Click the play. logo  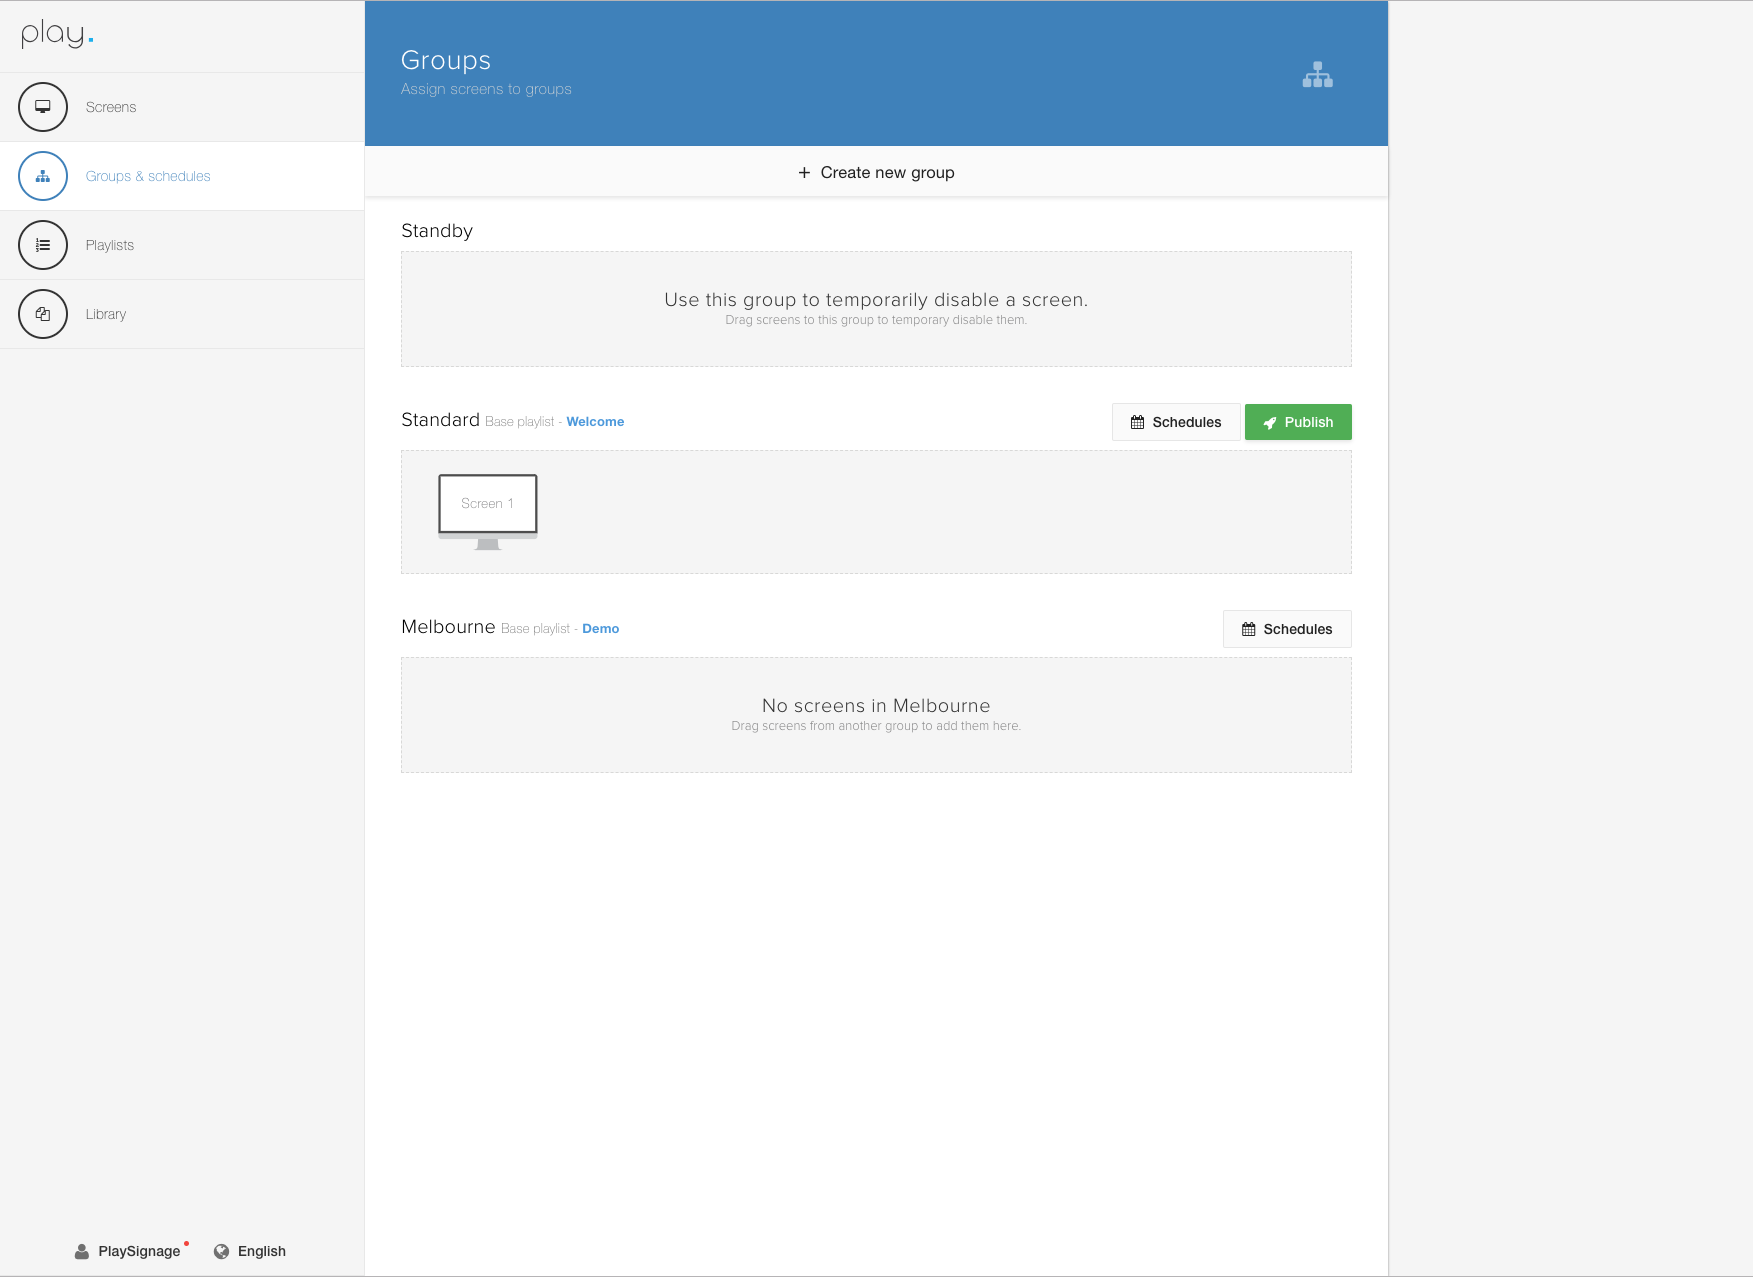[57, 35]
